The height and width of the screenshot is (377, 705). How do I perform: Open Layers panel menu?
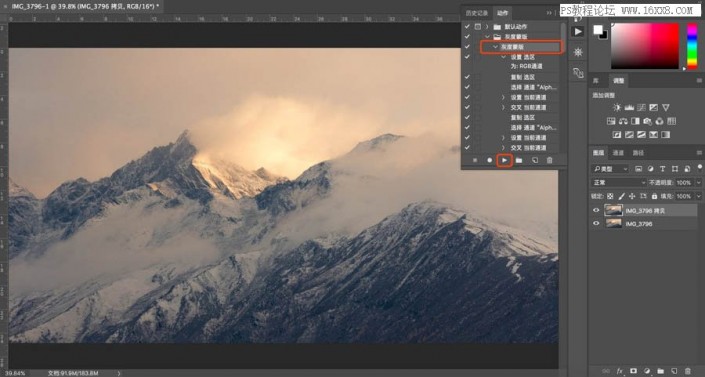click(699, 153)
